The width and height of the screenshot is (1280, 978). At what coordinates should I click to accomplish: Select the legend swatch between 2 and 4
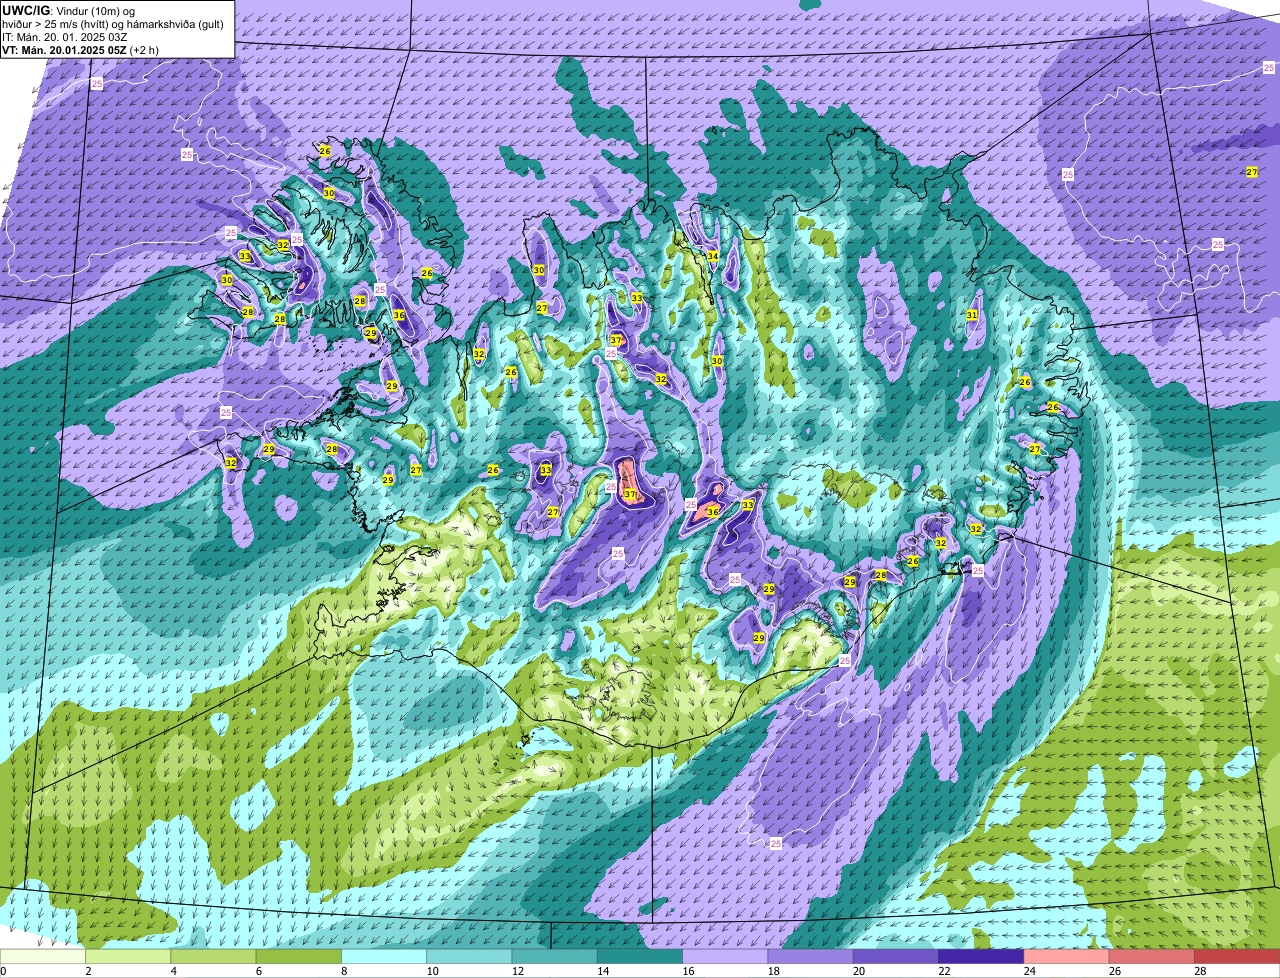click(128, 957)
